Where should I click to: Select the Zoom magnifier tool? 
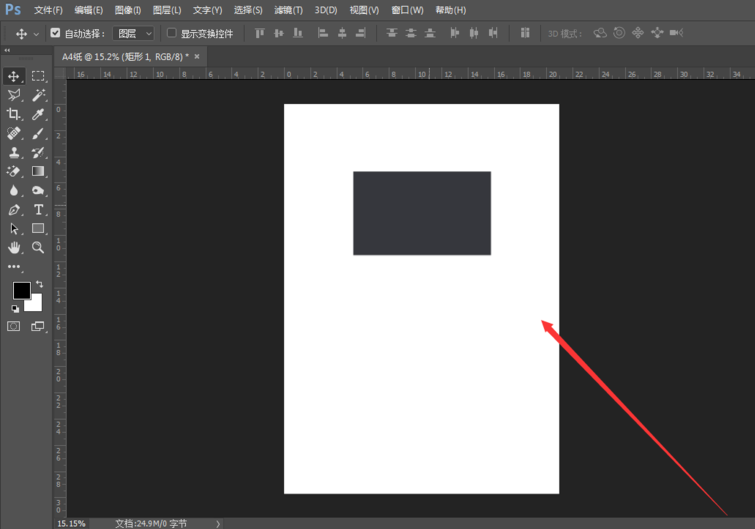pyautogui.click(x=38, y=247)
